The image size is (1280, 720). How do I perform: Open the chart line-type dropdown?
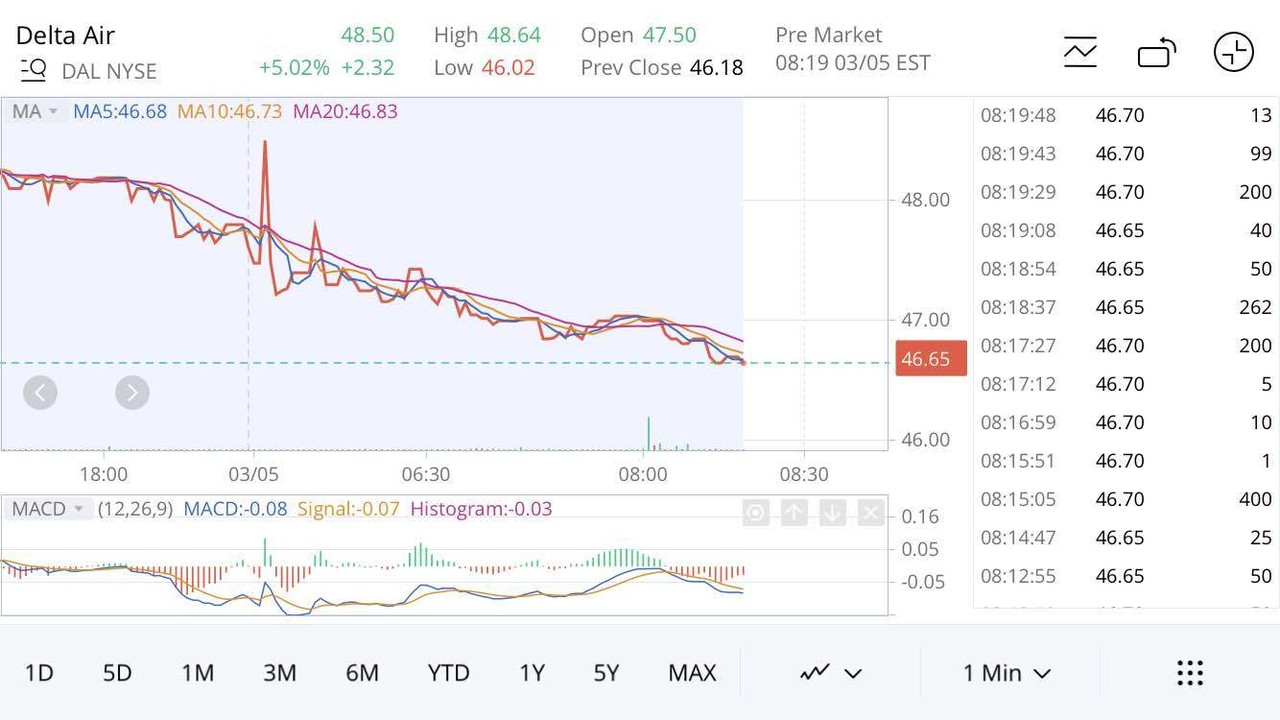pyautogui.click(x=830, y=673)
